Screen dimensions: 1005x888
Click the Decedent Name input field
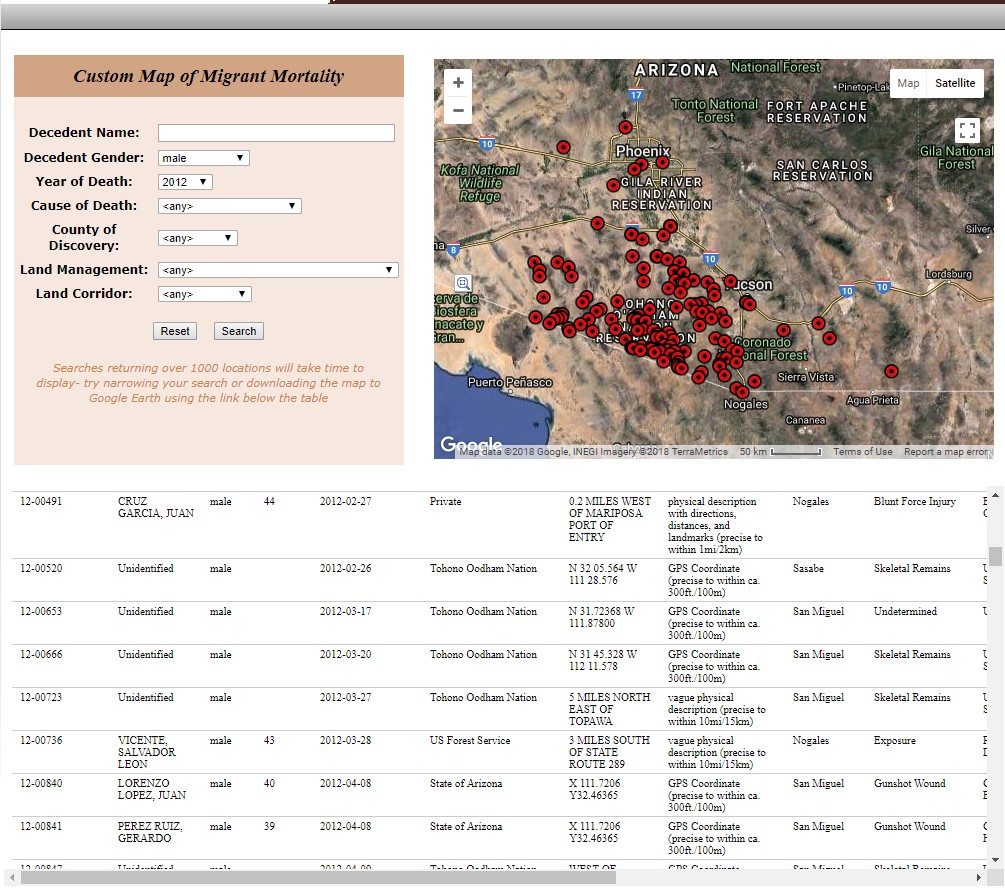[276, 133]
